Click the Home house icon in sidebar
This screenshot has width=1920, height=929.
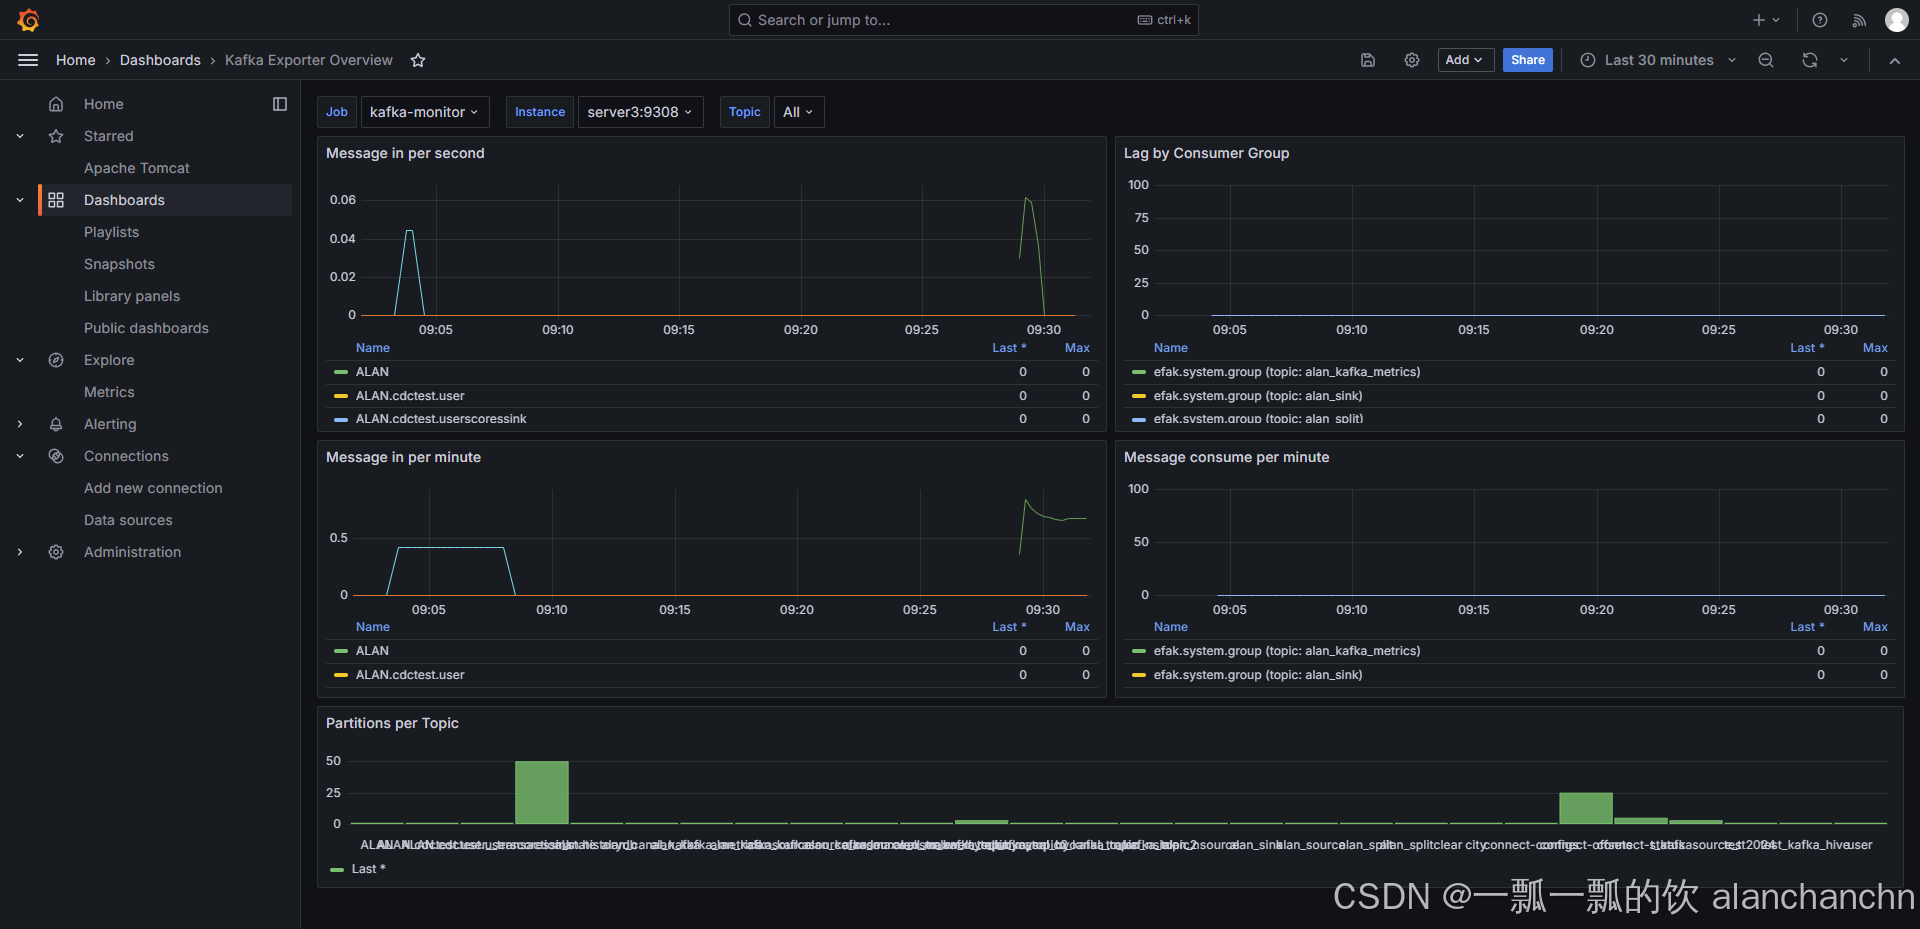[x=56, y=104]
